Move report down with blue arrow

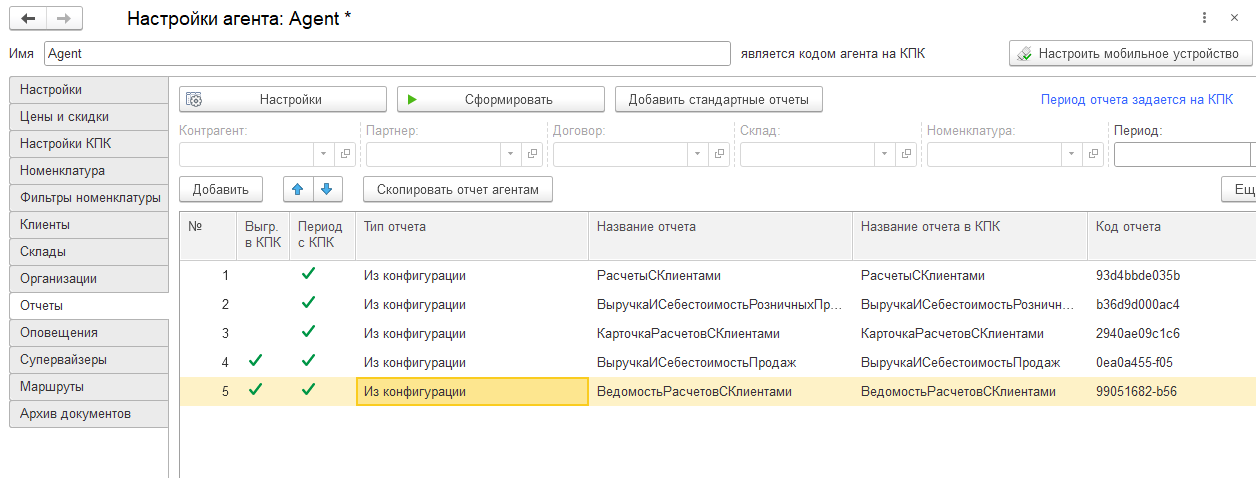(328, 188)
